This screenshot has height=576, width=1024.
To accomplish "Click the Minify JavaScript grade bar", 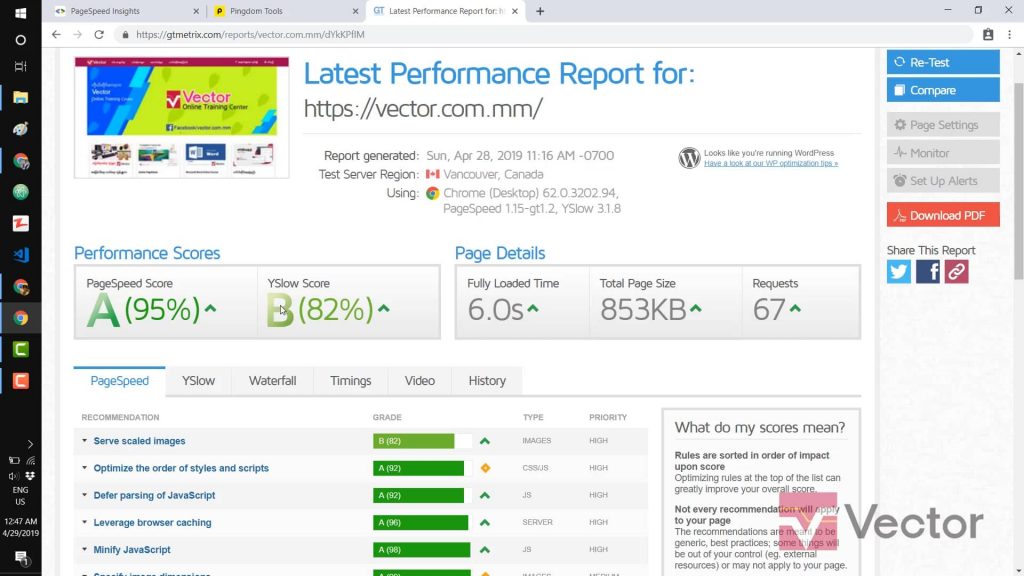I will 419,549.
